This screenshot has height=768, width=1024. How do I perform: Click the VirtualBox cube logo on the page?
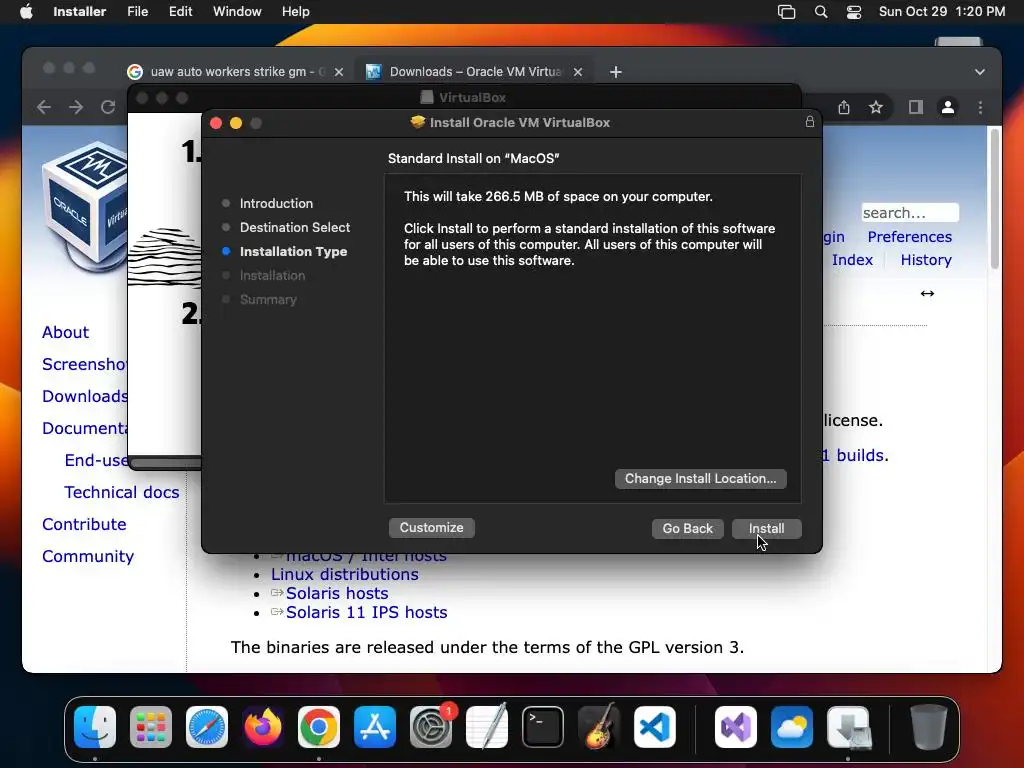(84, 206)
